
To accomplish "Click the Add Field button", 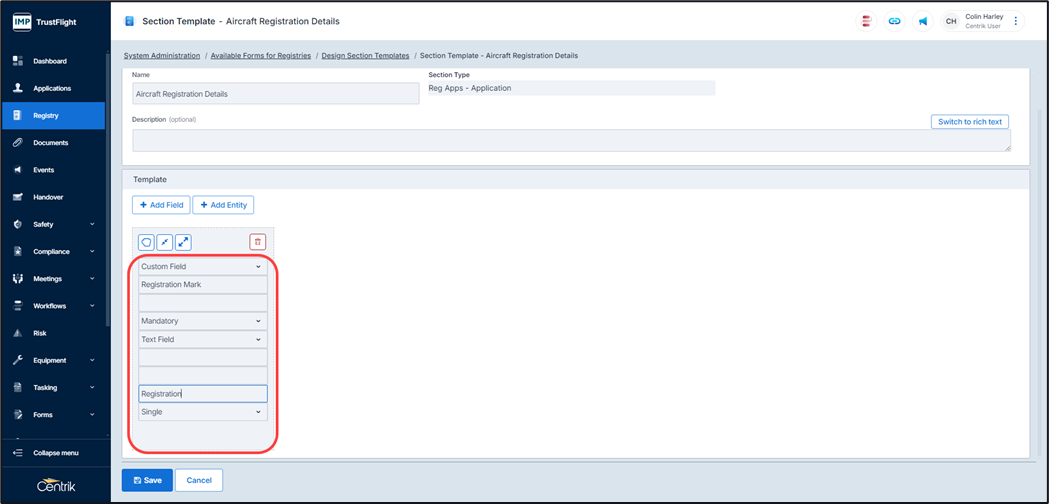I will [x=161, y=205].
